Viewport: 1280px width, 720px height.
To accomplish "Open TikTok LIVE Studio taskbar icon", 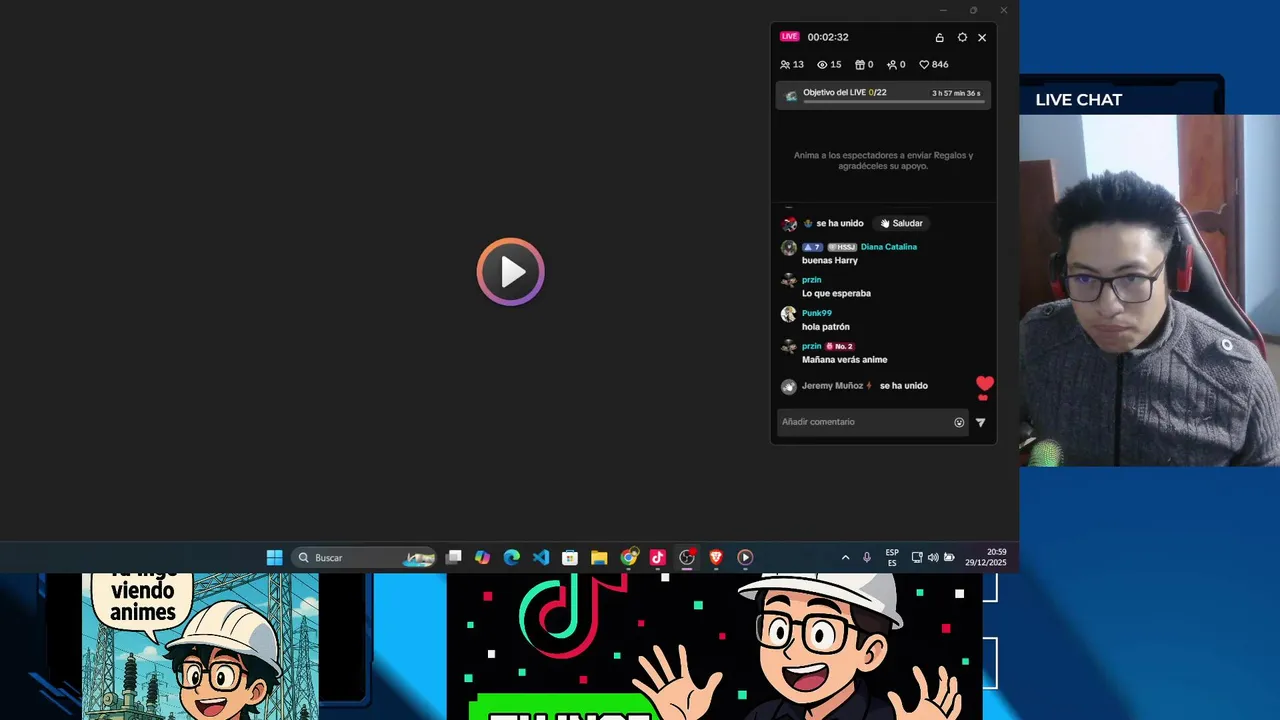I will 658,557.
